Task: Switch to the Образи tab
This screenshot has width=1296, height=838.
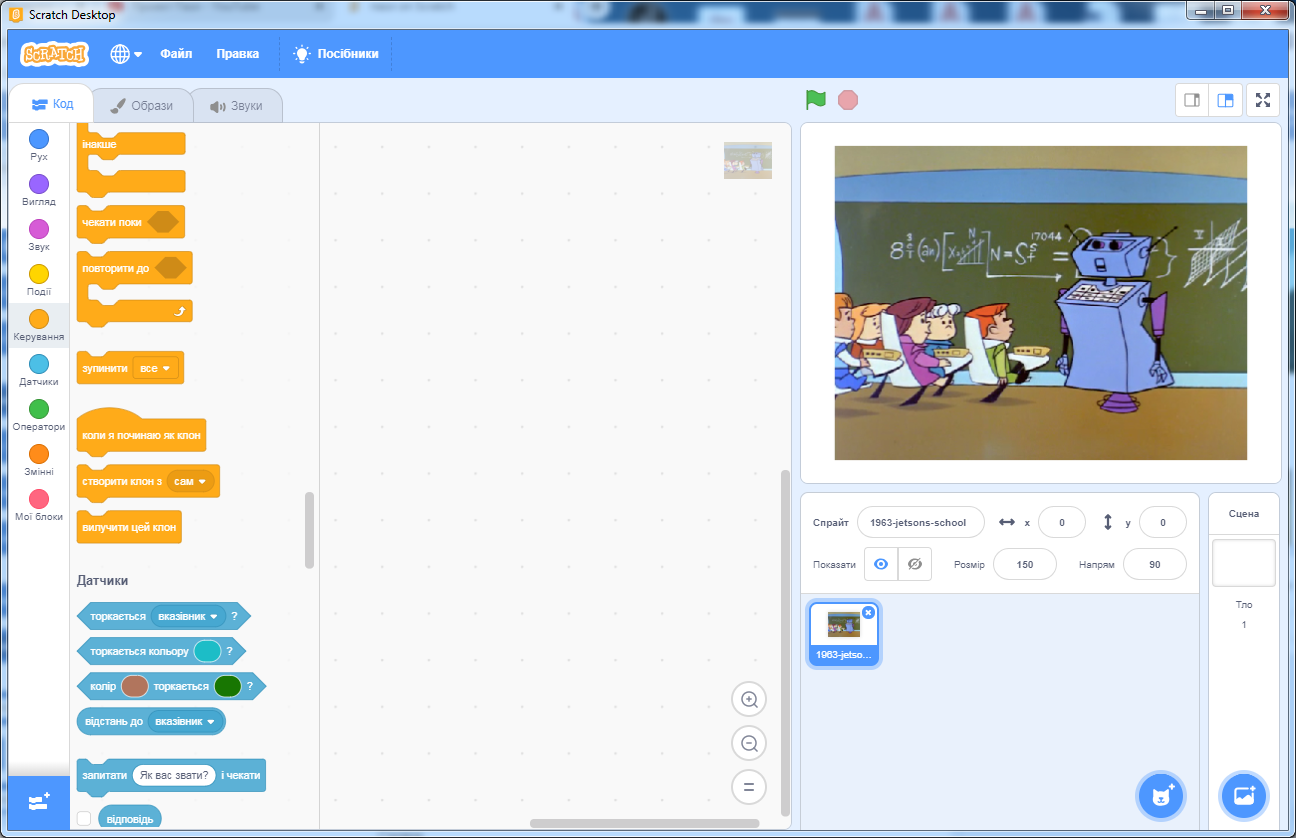Action: pos(142,106)
